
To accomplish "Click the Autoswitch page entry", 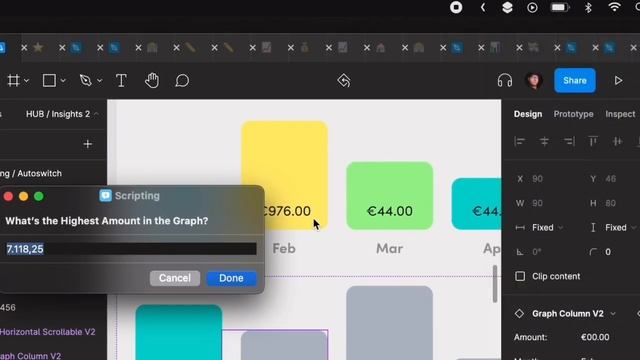I will pos(31,173).
